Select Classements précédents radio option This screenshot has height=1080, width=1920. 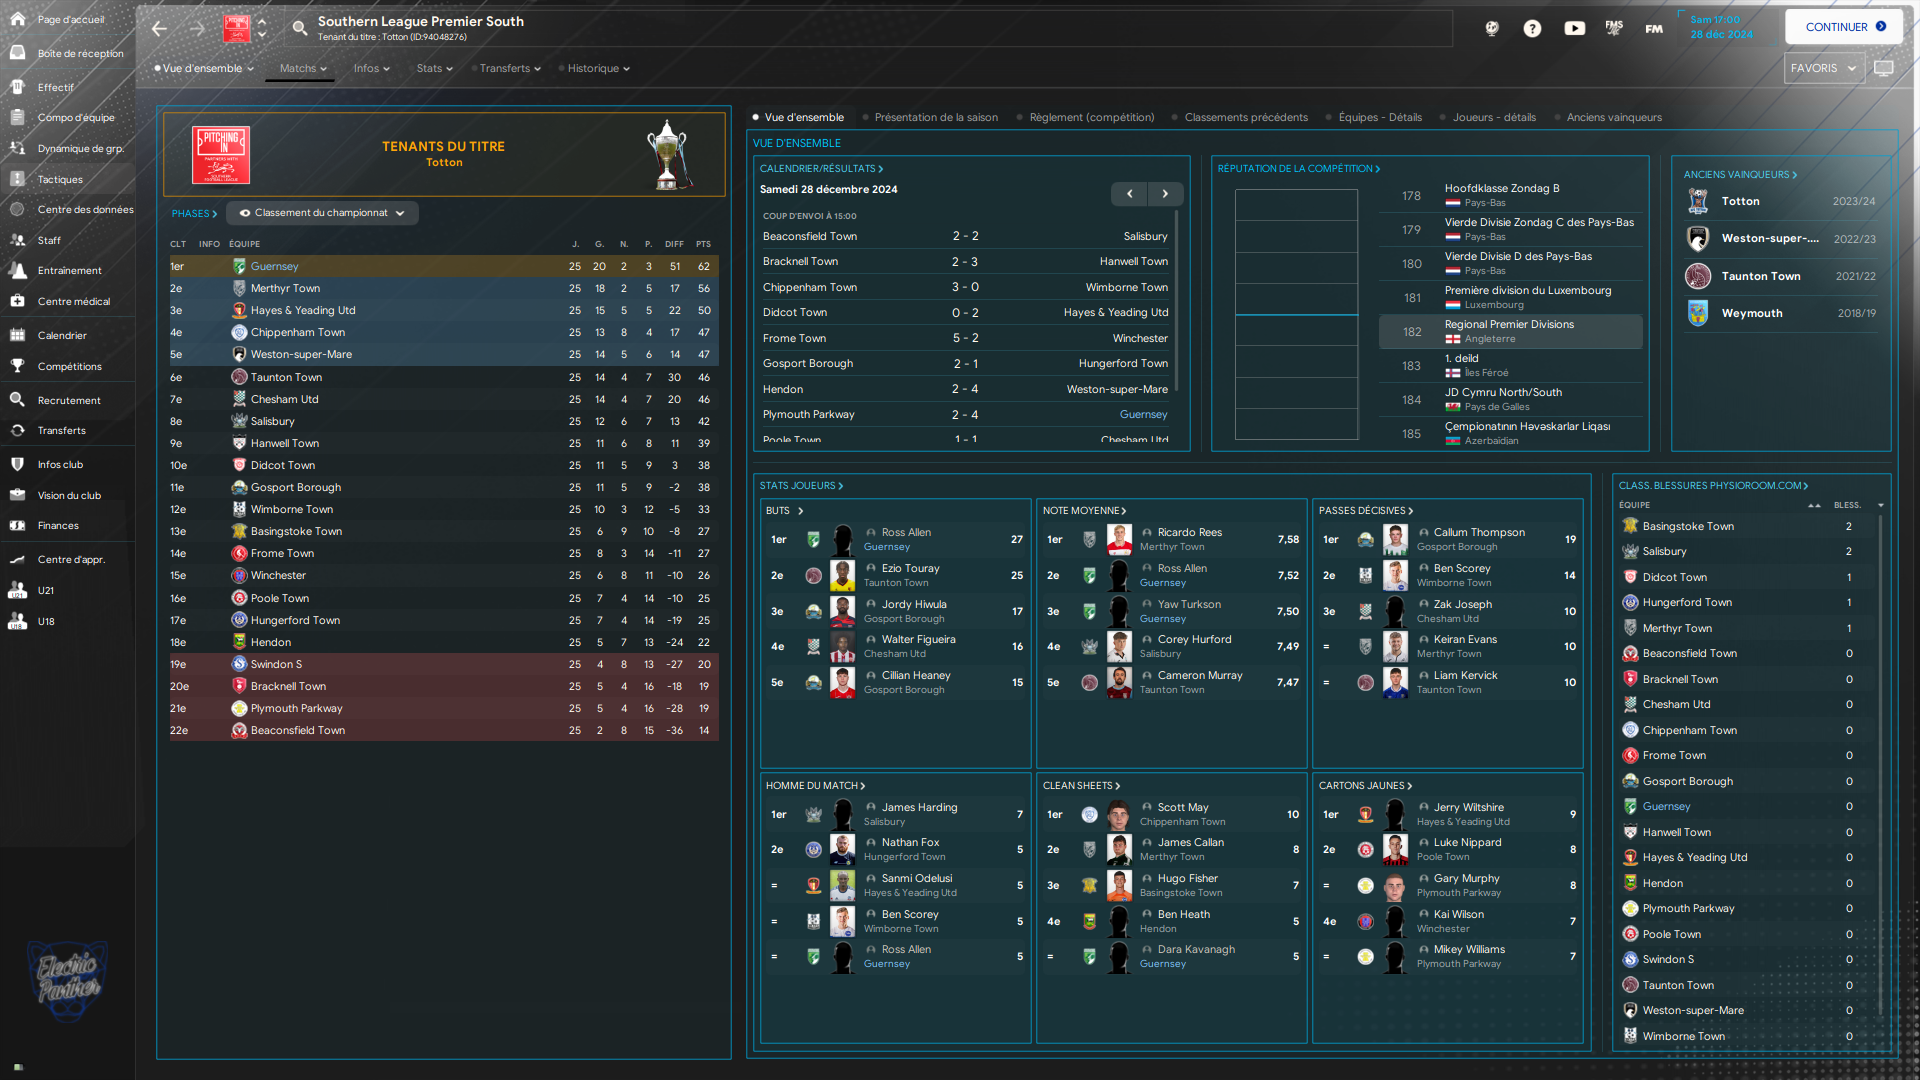pos(1245,117)
